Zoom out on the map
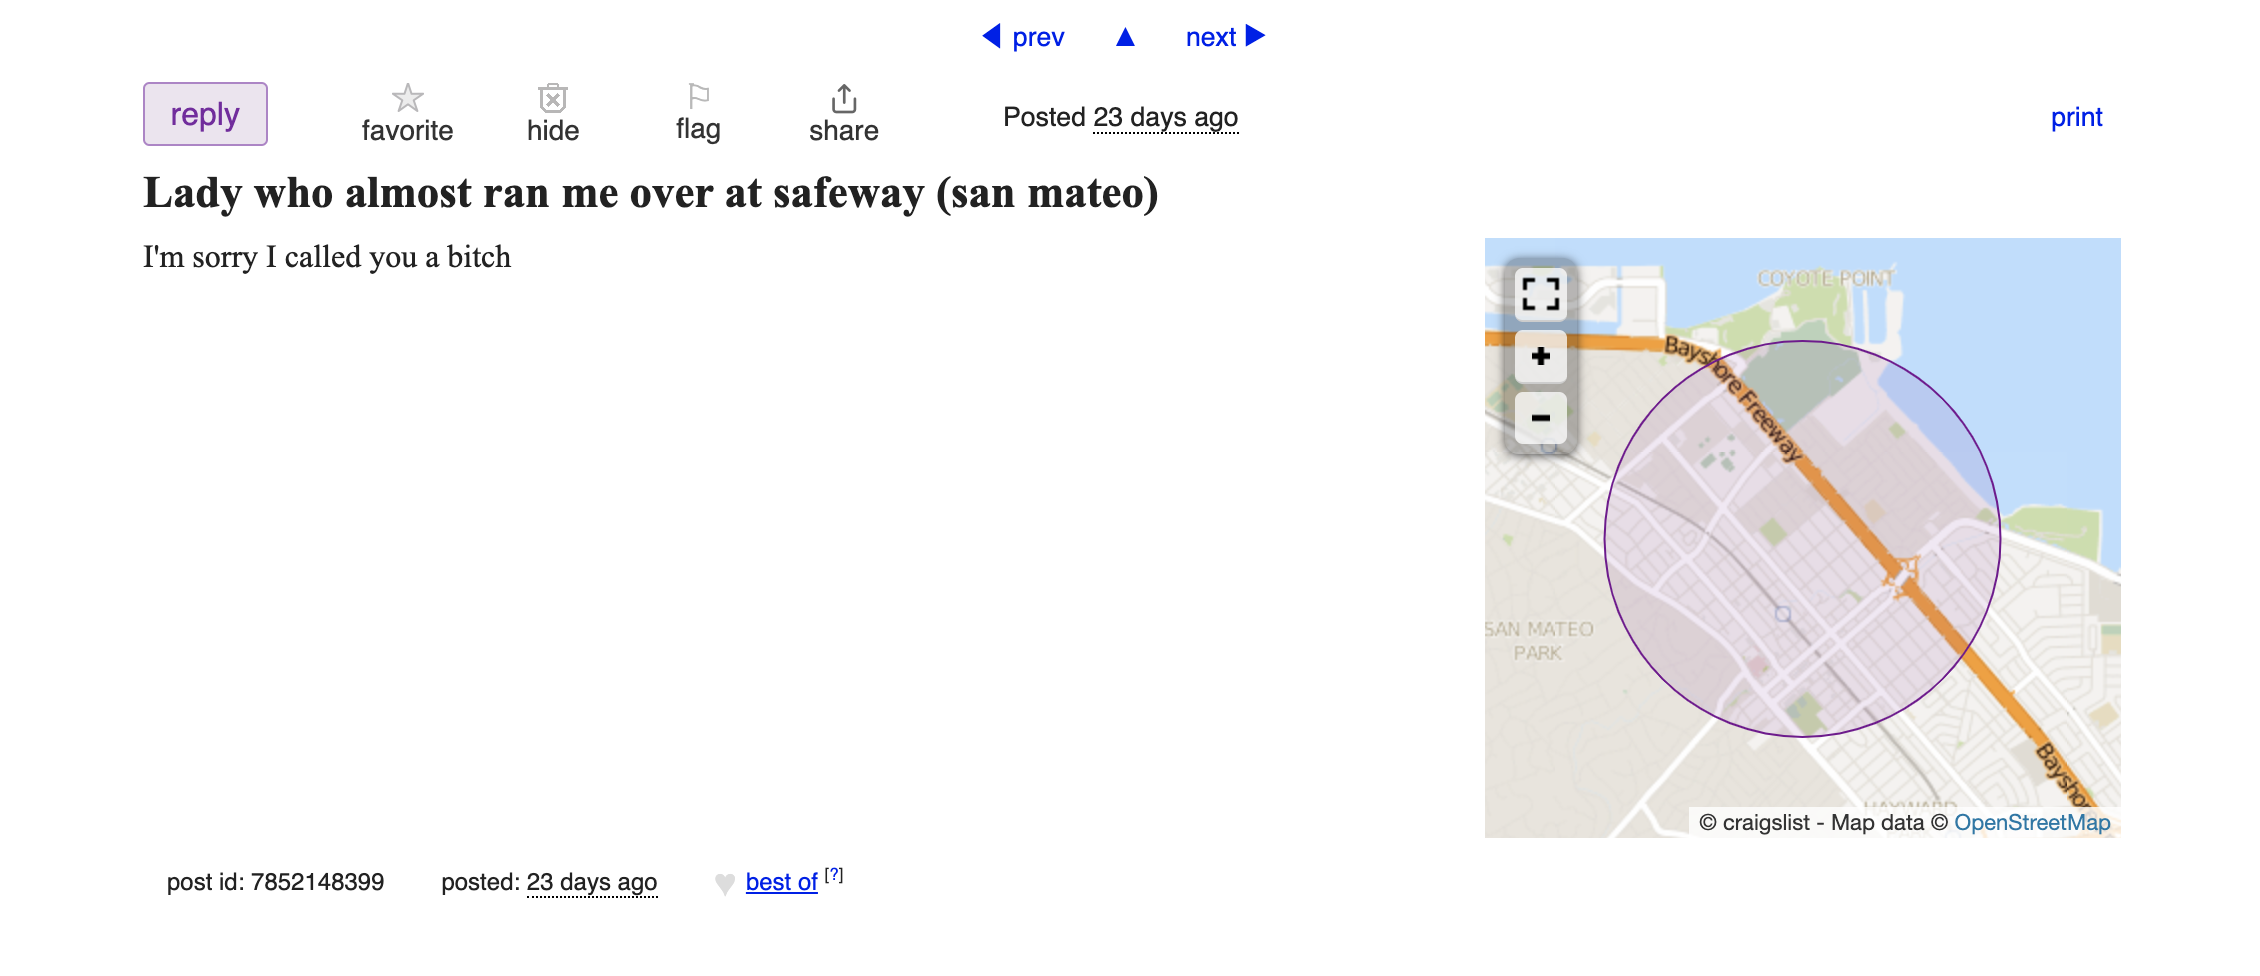Viewport: 2260px width, 976px height. [1541, 418]
